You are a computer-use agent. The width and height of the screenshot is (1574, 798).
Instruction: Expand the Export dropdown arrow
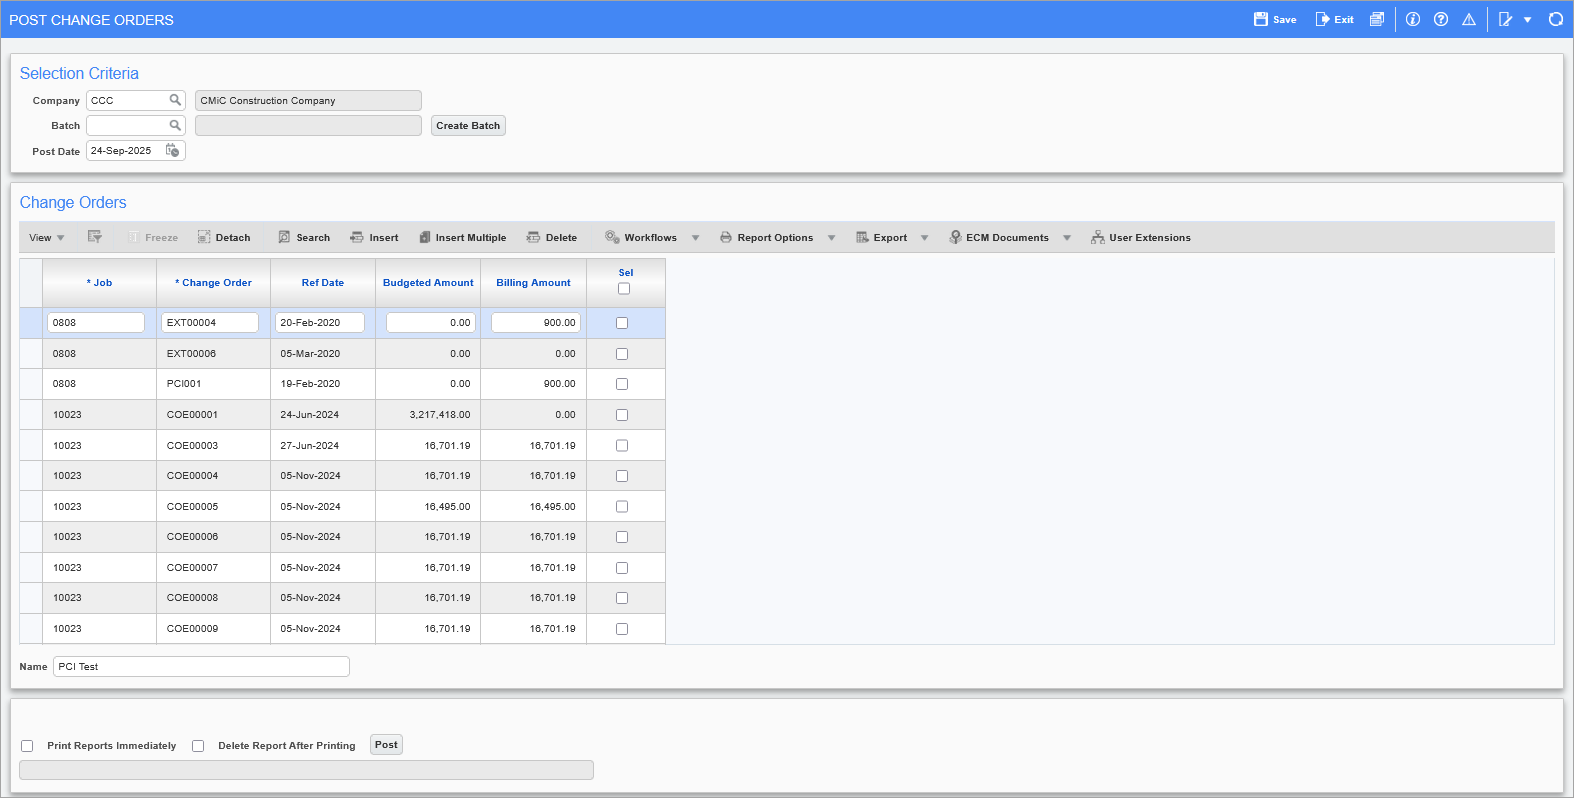(x=924, y=238)
